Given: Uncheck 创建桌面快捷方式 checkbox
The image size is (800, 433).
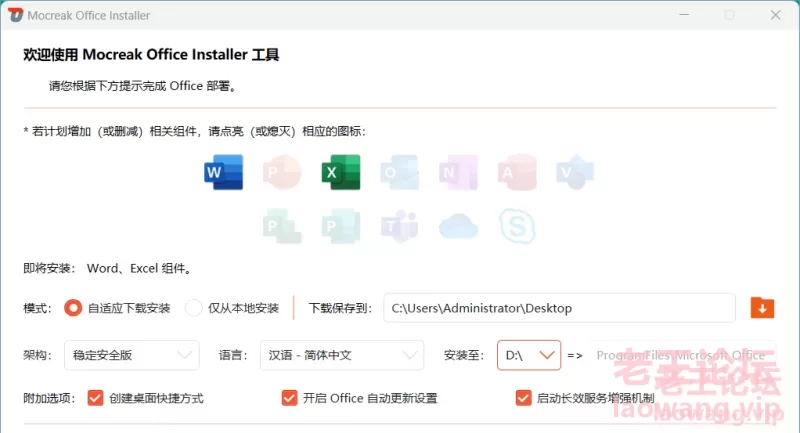Looking at the screenshot, I should pyautogui.click(x=95, y=398).
